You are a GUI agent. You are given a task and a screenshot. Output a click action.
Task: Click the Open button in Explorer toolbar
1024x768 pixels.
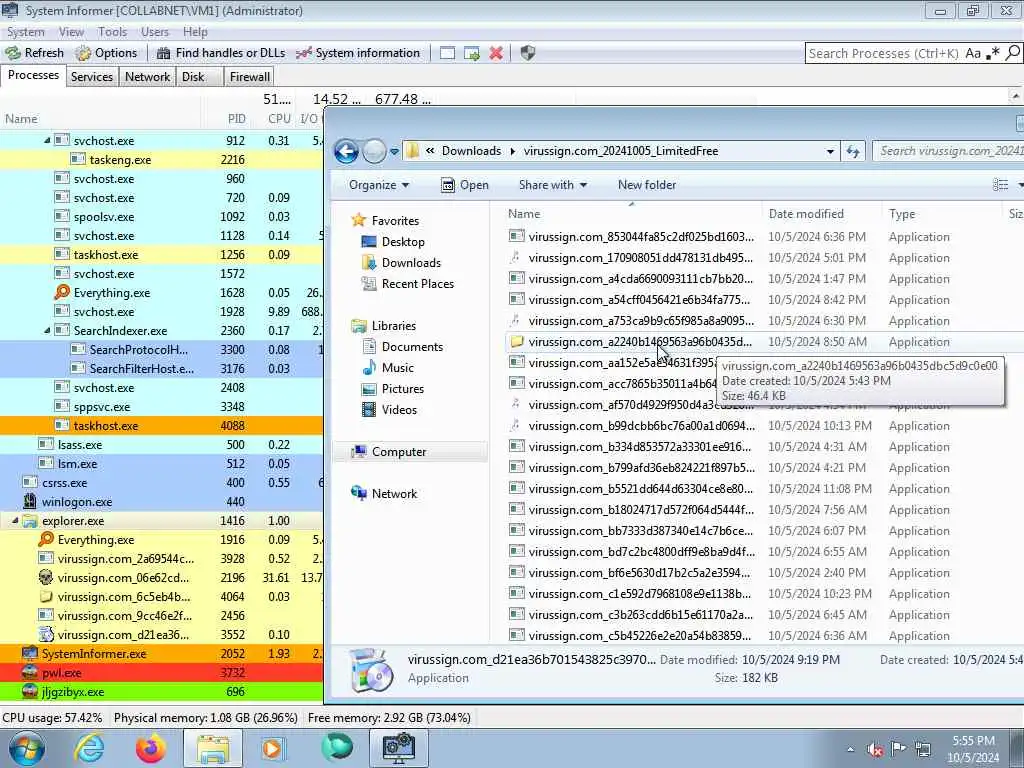click(x=465, y=185)
